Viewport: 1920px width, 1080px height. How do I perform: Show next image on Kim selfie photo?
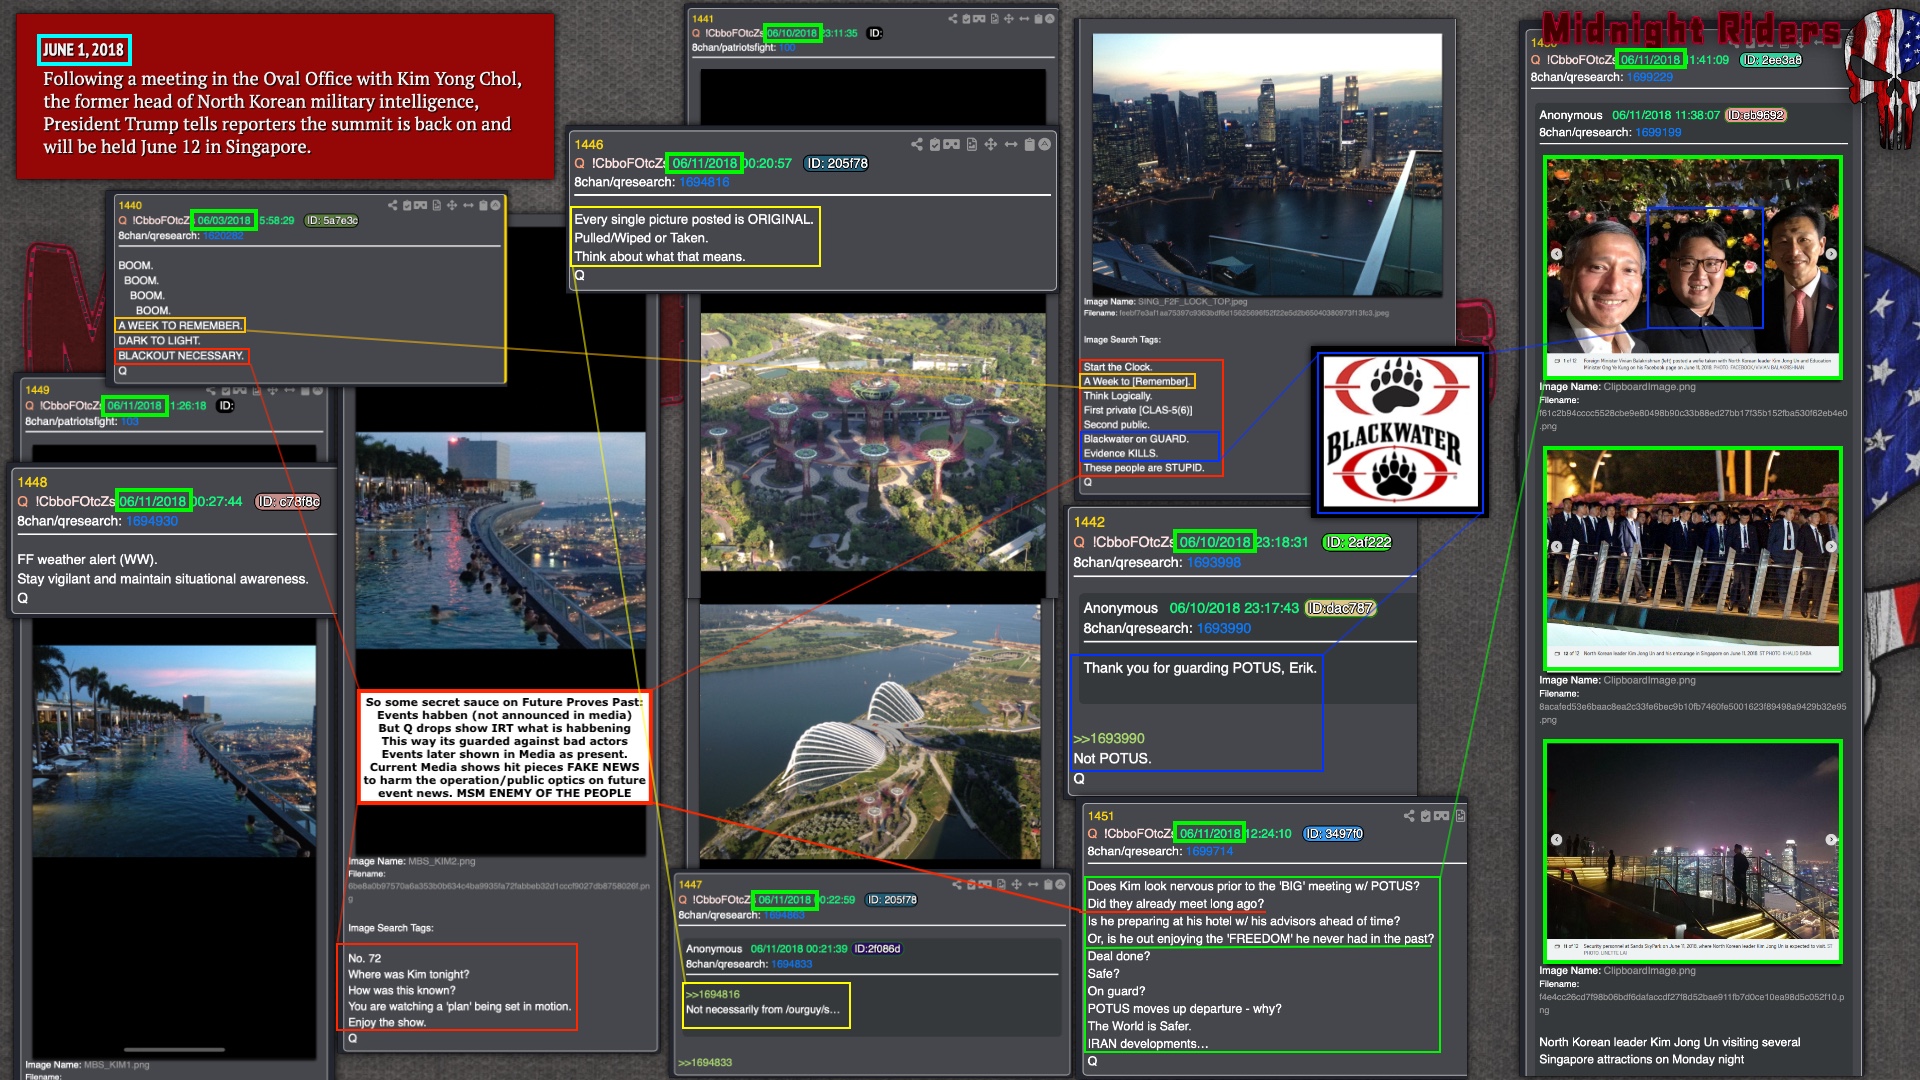[1831, 254]
